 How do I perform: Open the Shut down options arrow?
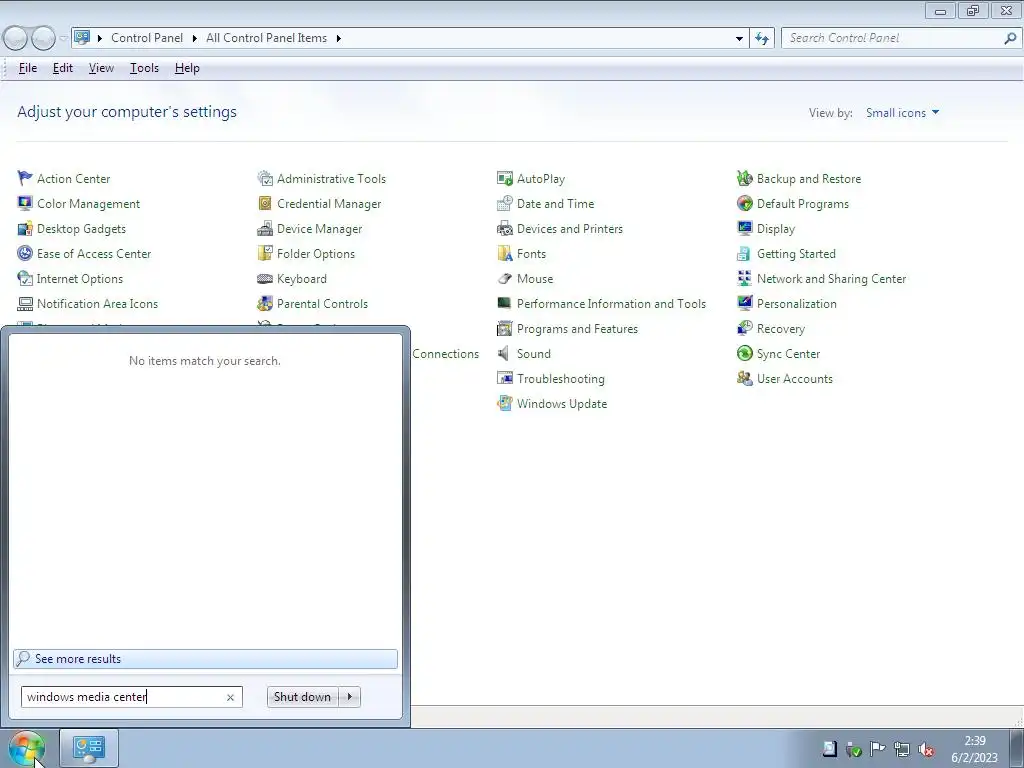[x=350, y=697]
